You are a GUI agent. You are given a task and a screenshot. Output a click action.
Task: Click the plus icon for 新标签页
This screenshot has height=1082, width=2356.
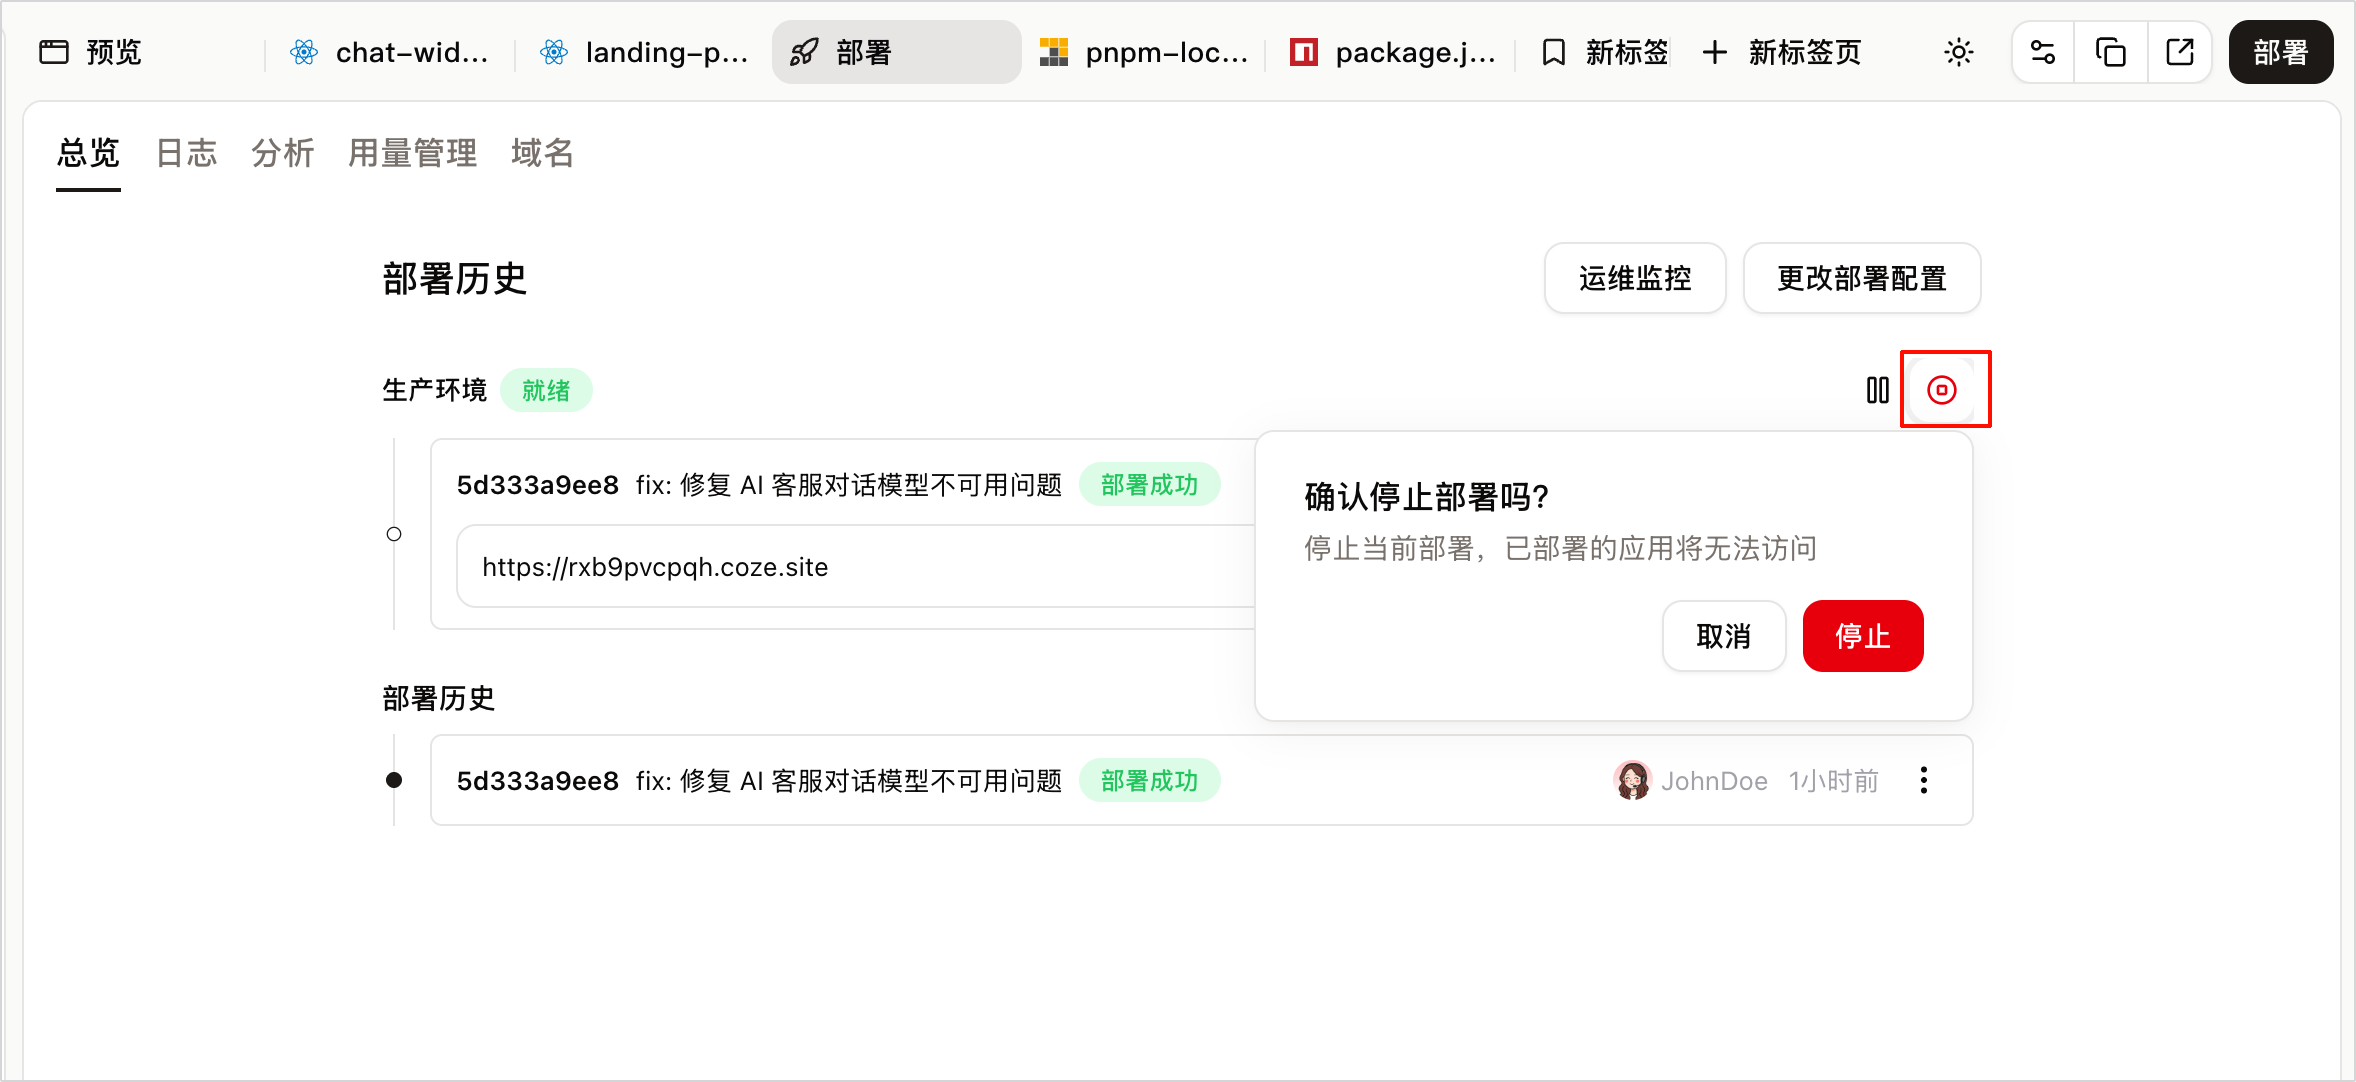pos(1714,52)
